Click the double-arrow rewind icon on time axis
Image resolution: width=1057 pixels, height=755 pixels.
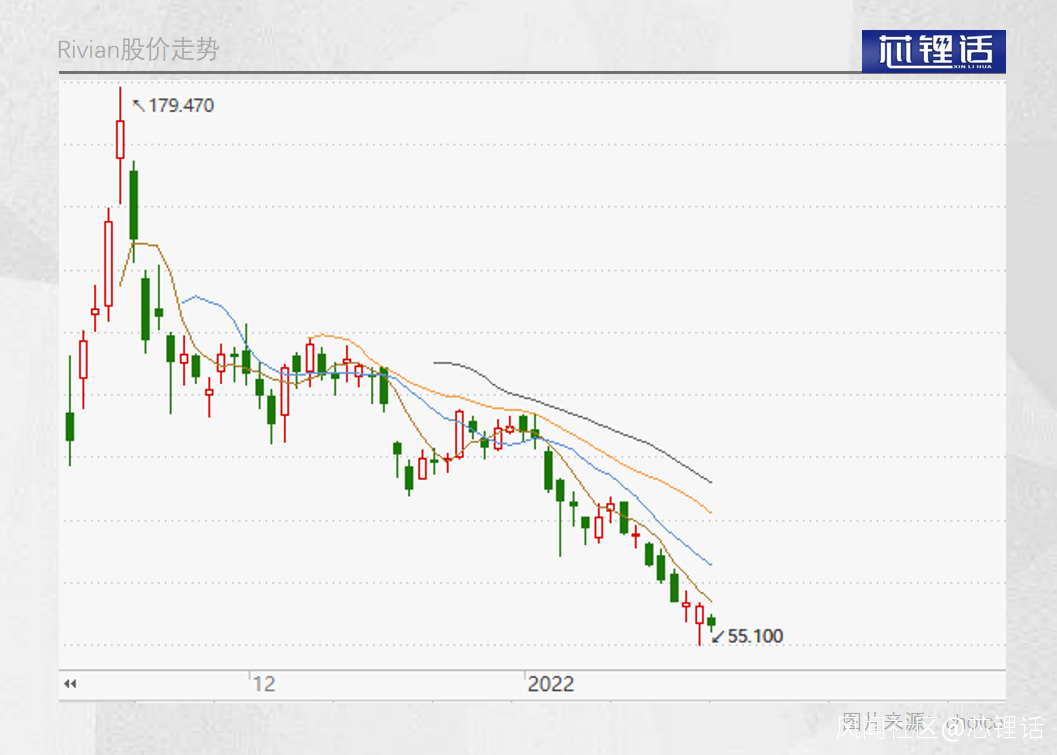[70, 684]
